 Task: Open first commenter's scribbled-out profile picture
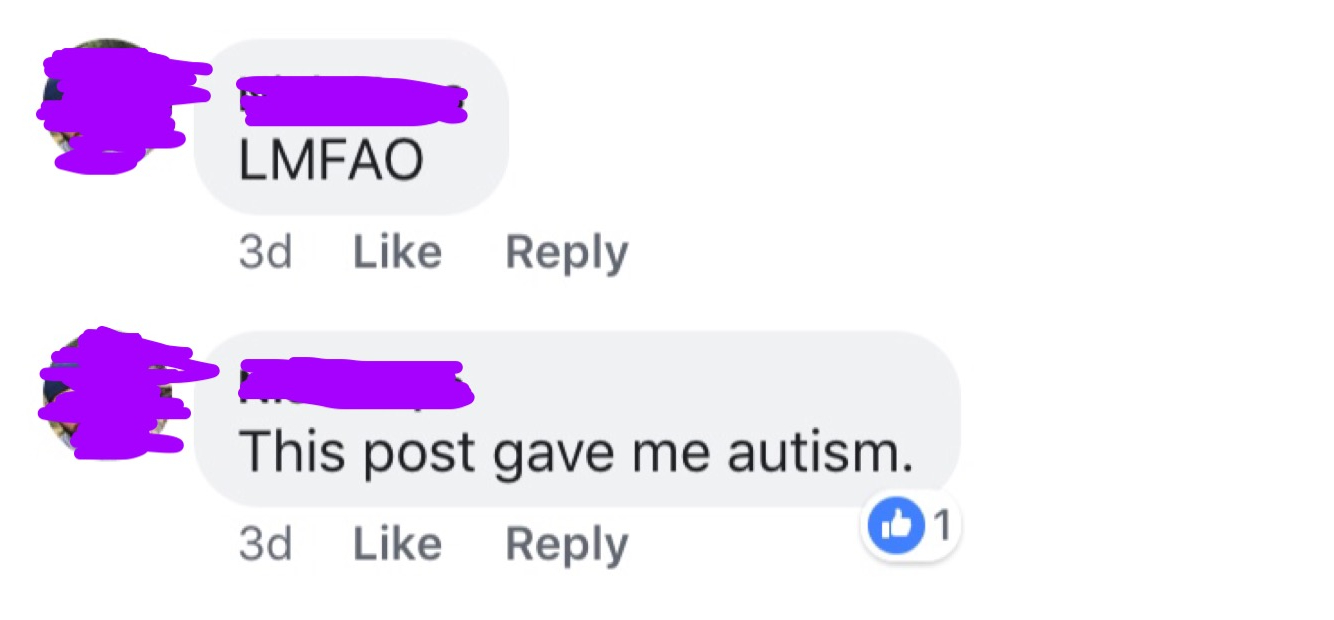pos(115,104)
